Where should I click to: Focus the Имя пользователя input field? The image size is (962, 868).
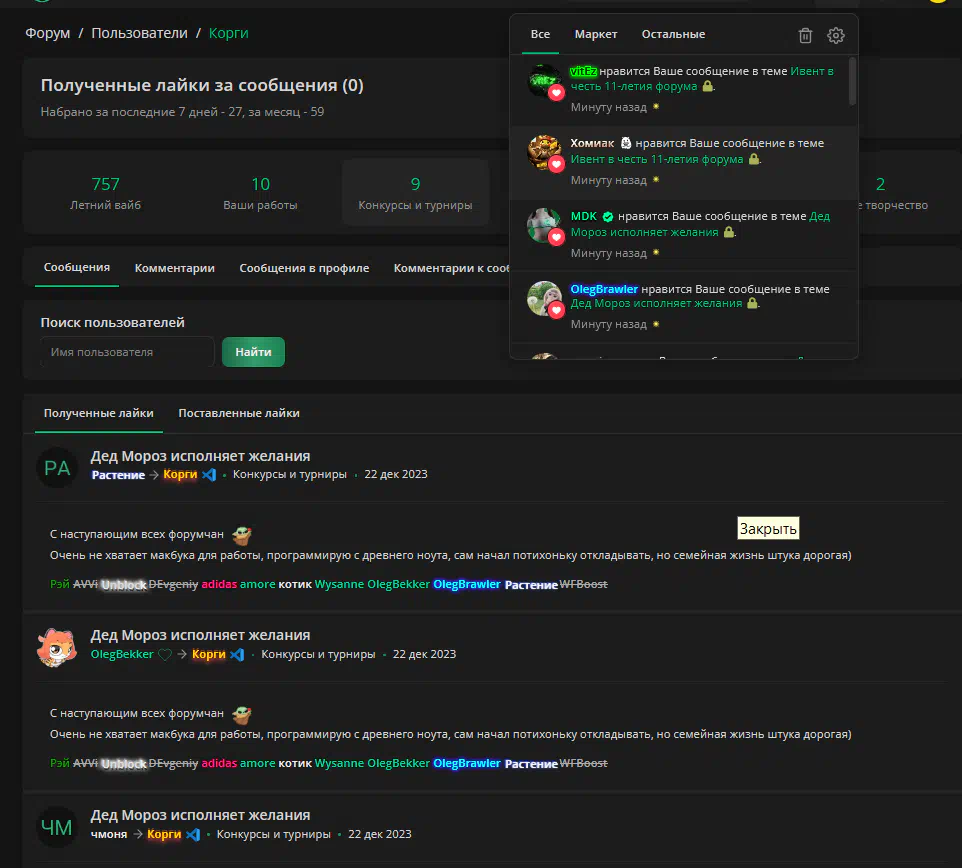coord(127,352)
